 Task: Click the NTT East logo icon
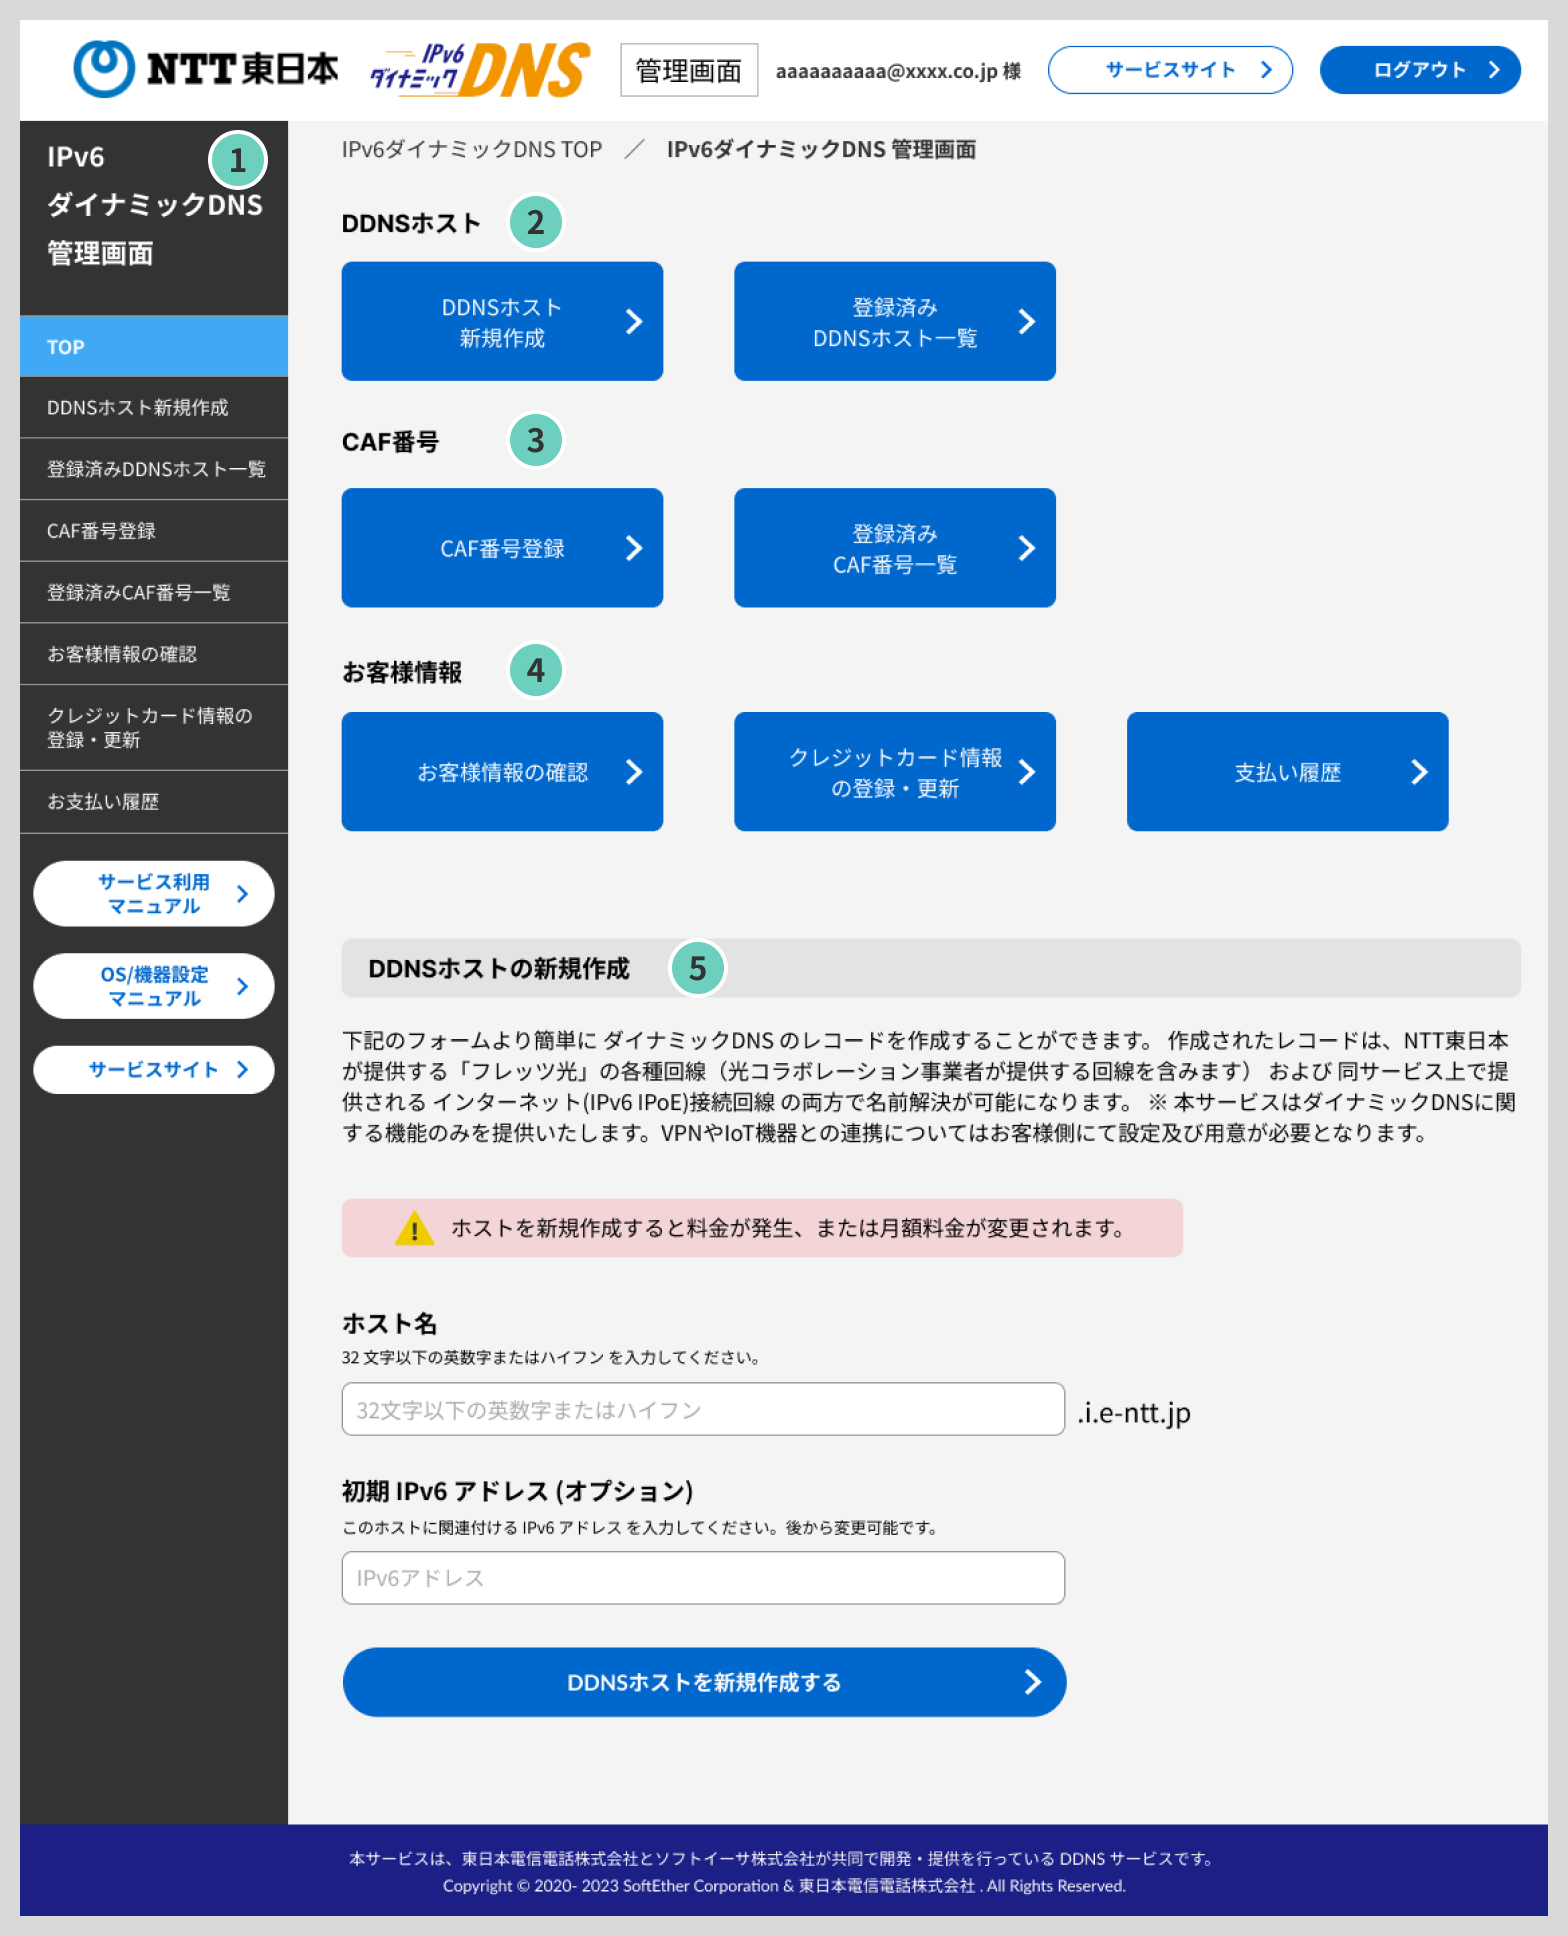coord(104,69)
